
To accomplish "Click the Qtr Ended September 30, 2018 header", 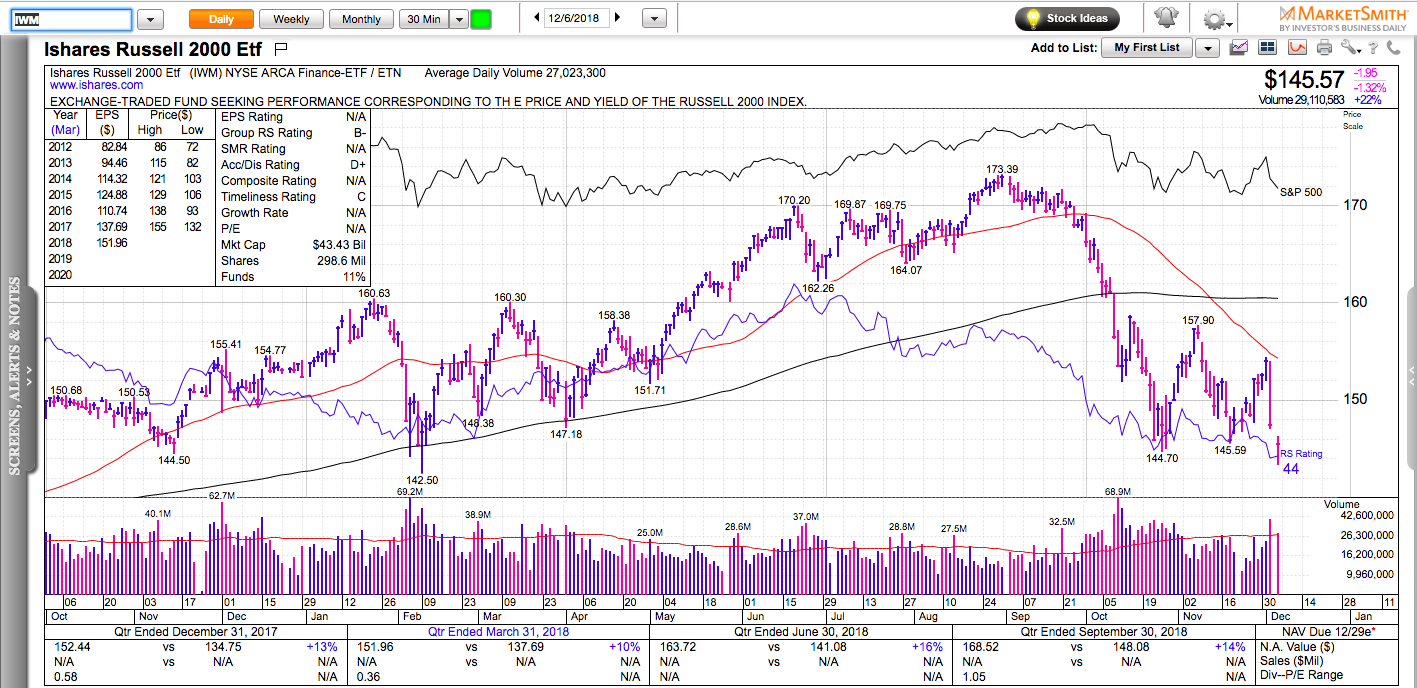I will pyautogui.click(x=1105, y=632).
